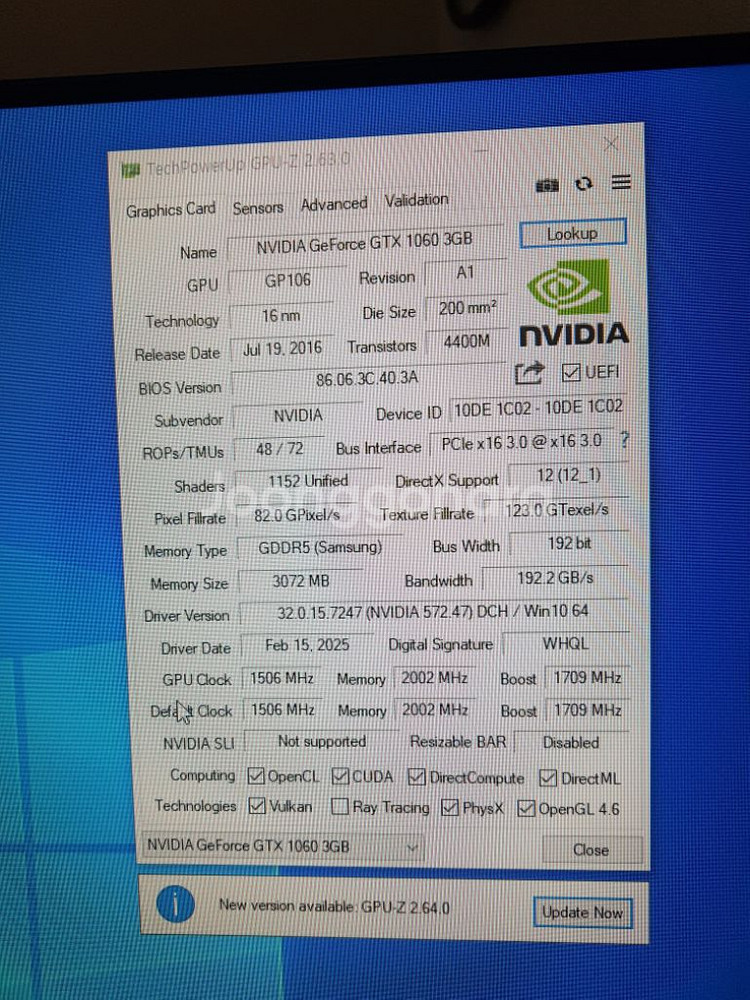This screenshot has height=1000, width=750.
Task: Click the Revision value A1
Action: (x=465, y=272)
